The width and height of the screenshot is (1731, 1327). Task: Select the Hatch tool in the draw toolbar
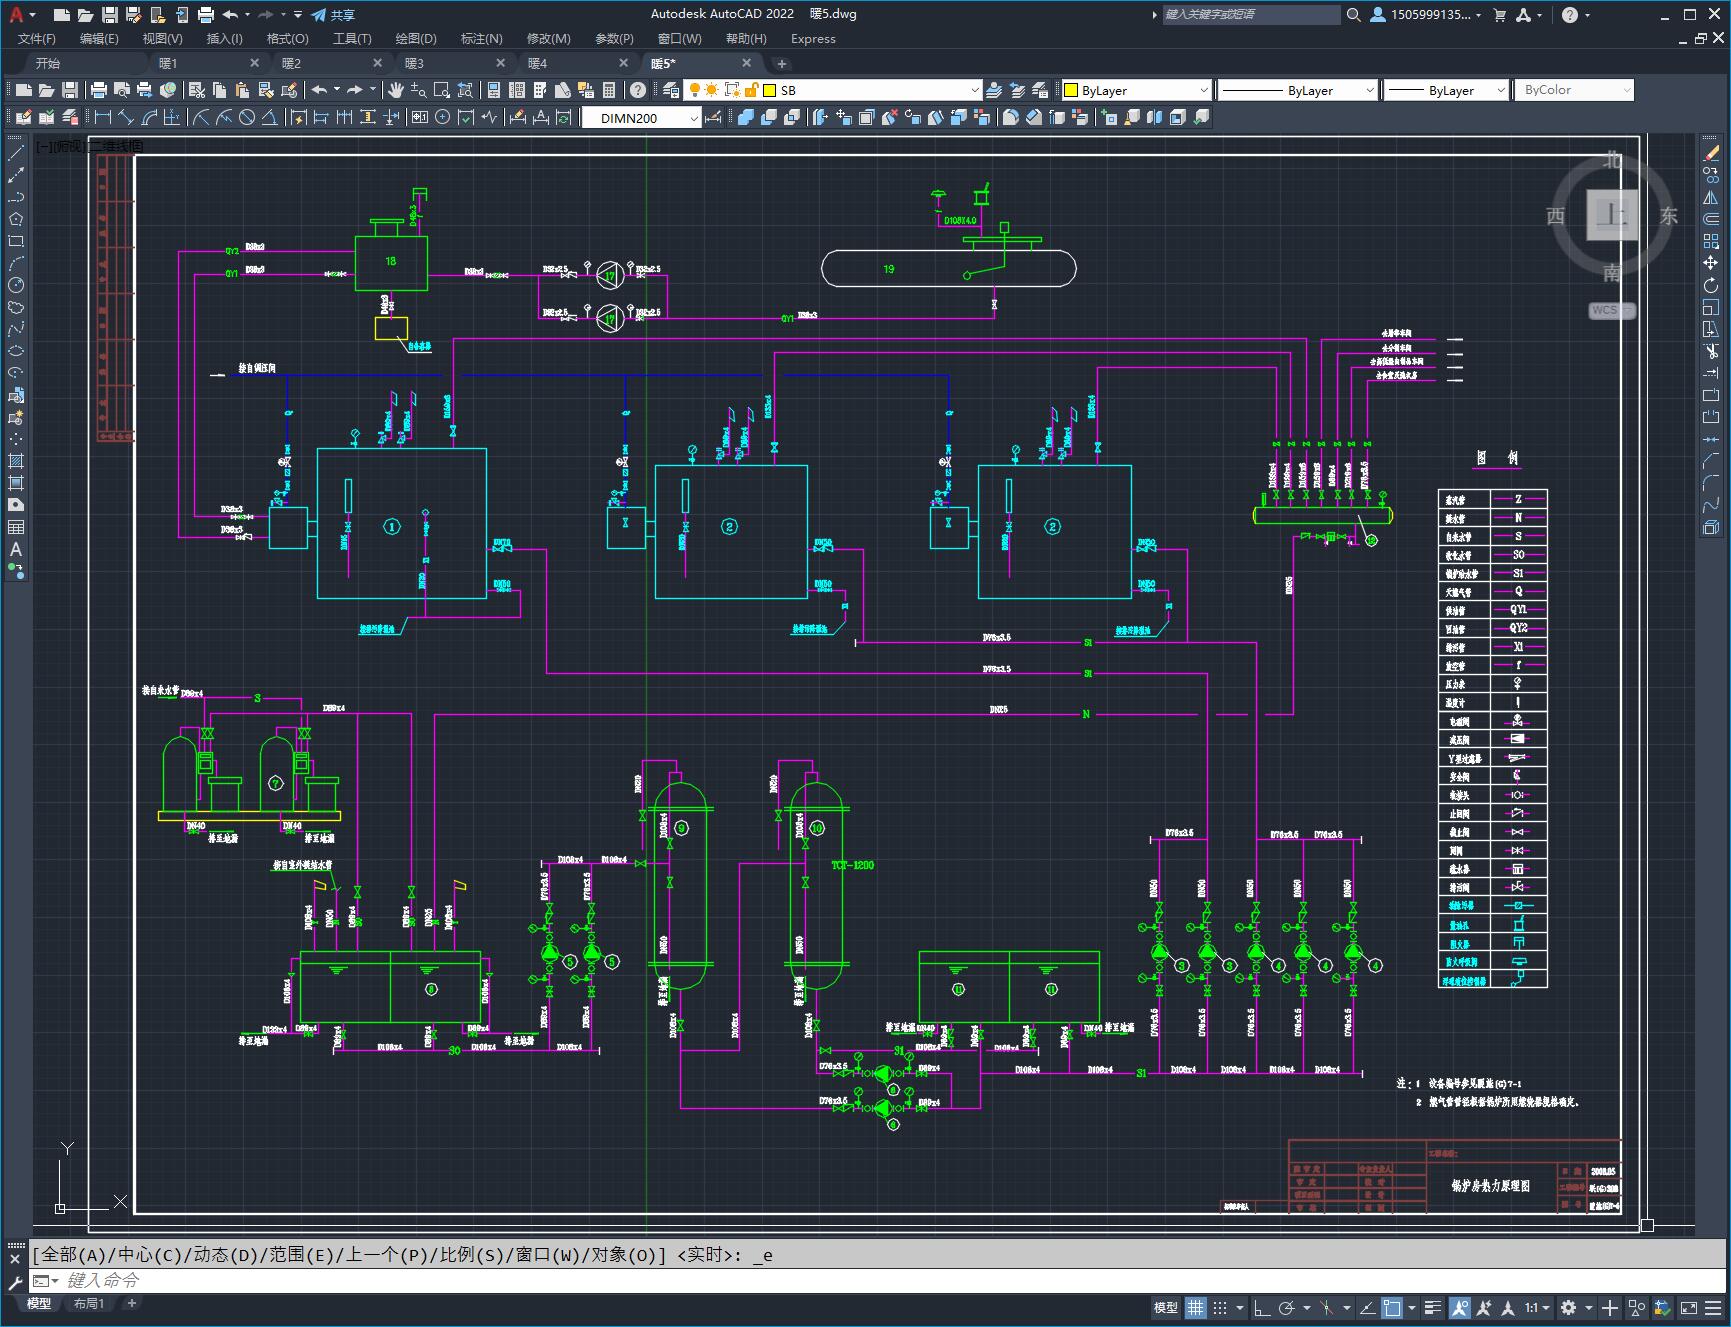[16, 461]
